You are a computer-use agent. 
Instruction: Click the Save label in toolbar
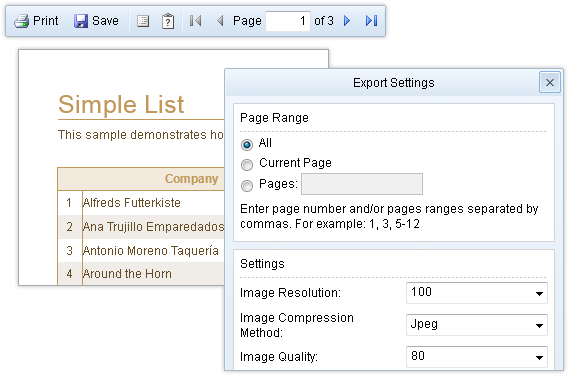pos(105,21)
